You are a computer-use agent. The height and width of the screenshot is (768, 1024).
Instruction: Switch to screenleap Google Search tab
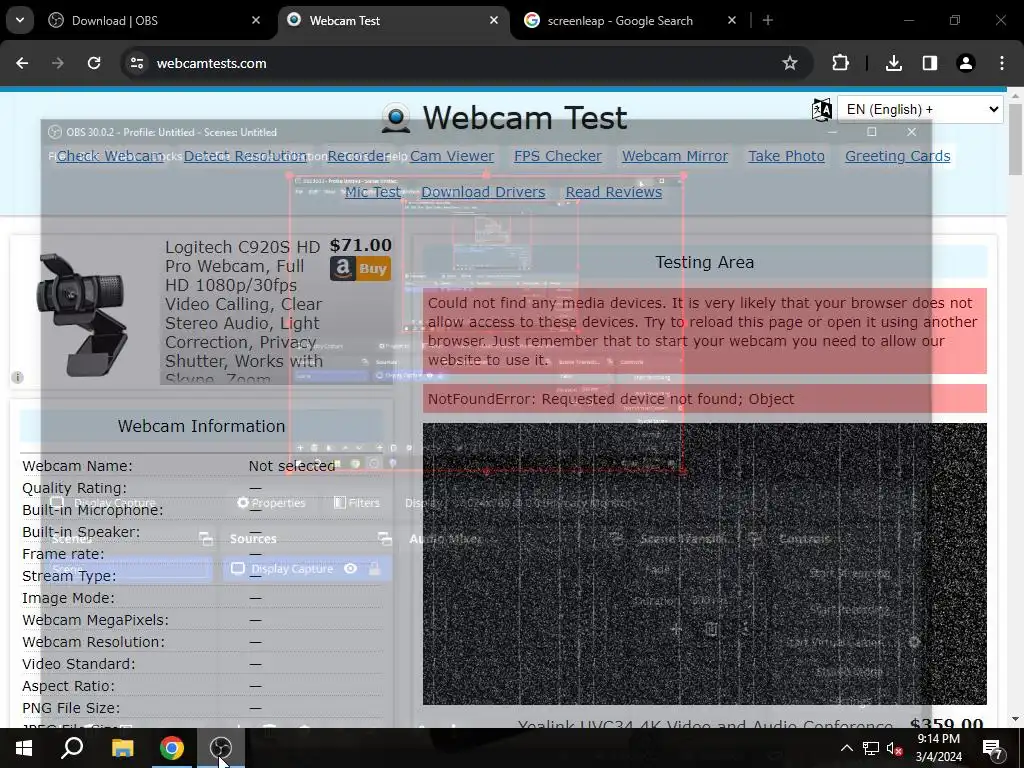point(631,21)
